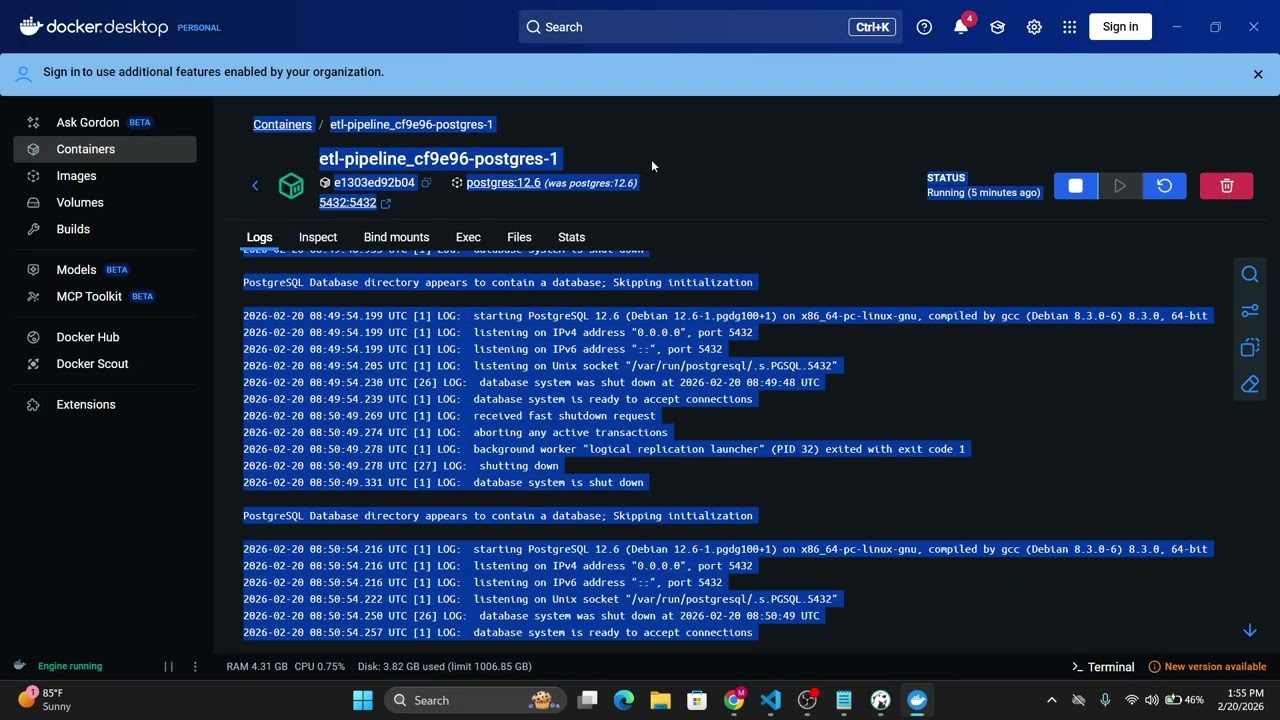Click the disabled start container button
The height and width of the screenshot is (720, 1280).
coord(1120,186)
